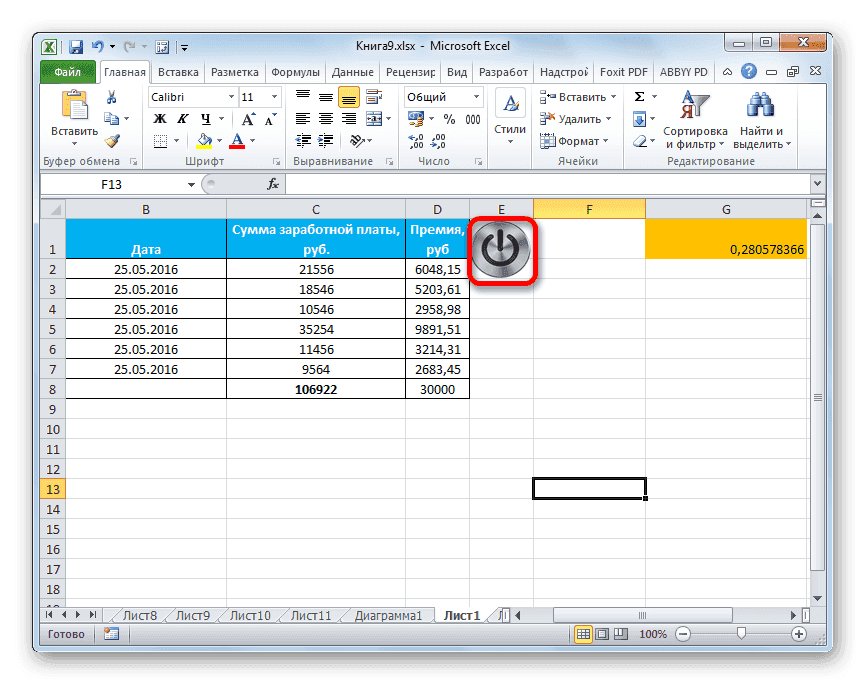The image size is (866, 685).
Task: Choose the red font color swatch
Action: point(236,142)
